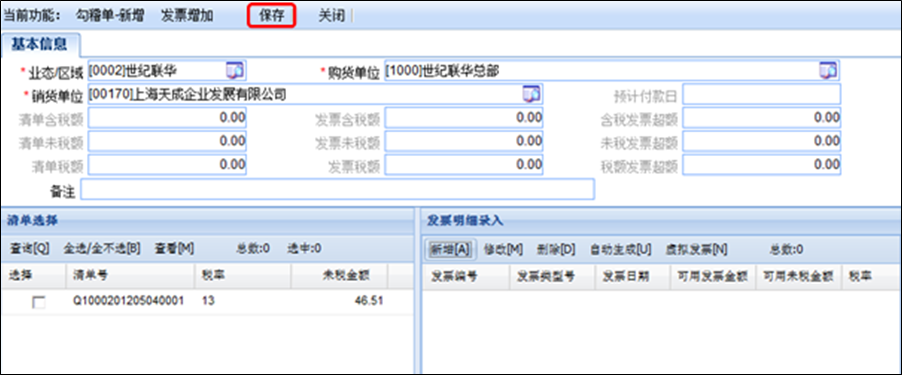Click the 税额发票超额 amount field
Image resolution: width=902 pixels, height=375 pixels.
click(x=762, y=165)
